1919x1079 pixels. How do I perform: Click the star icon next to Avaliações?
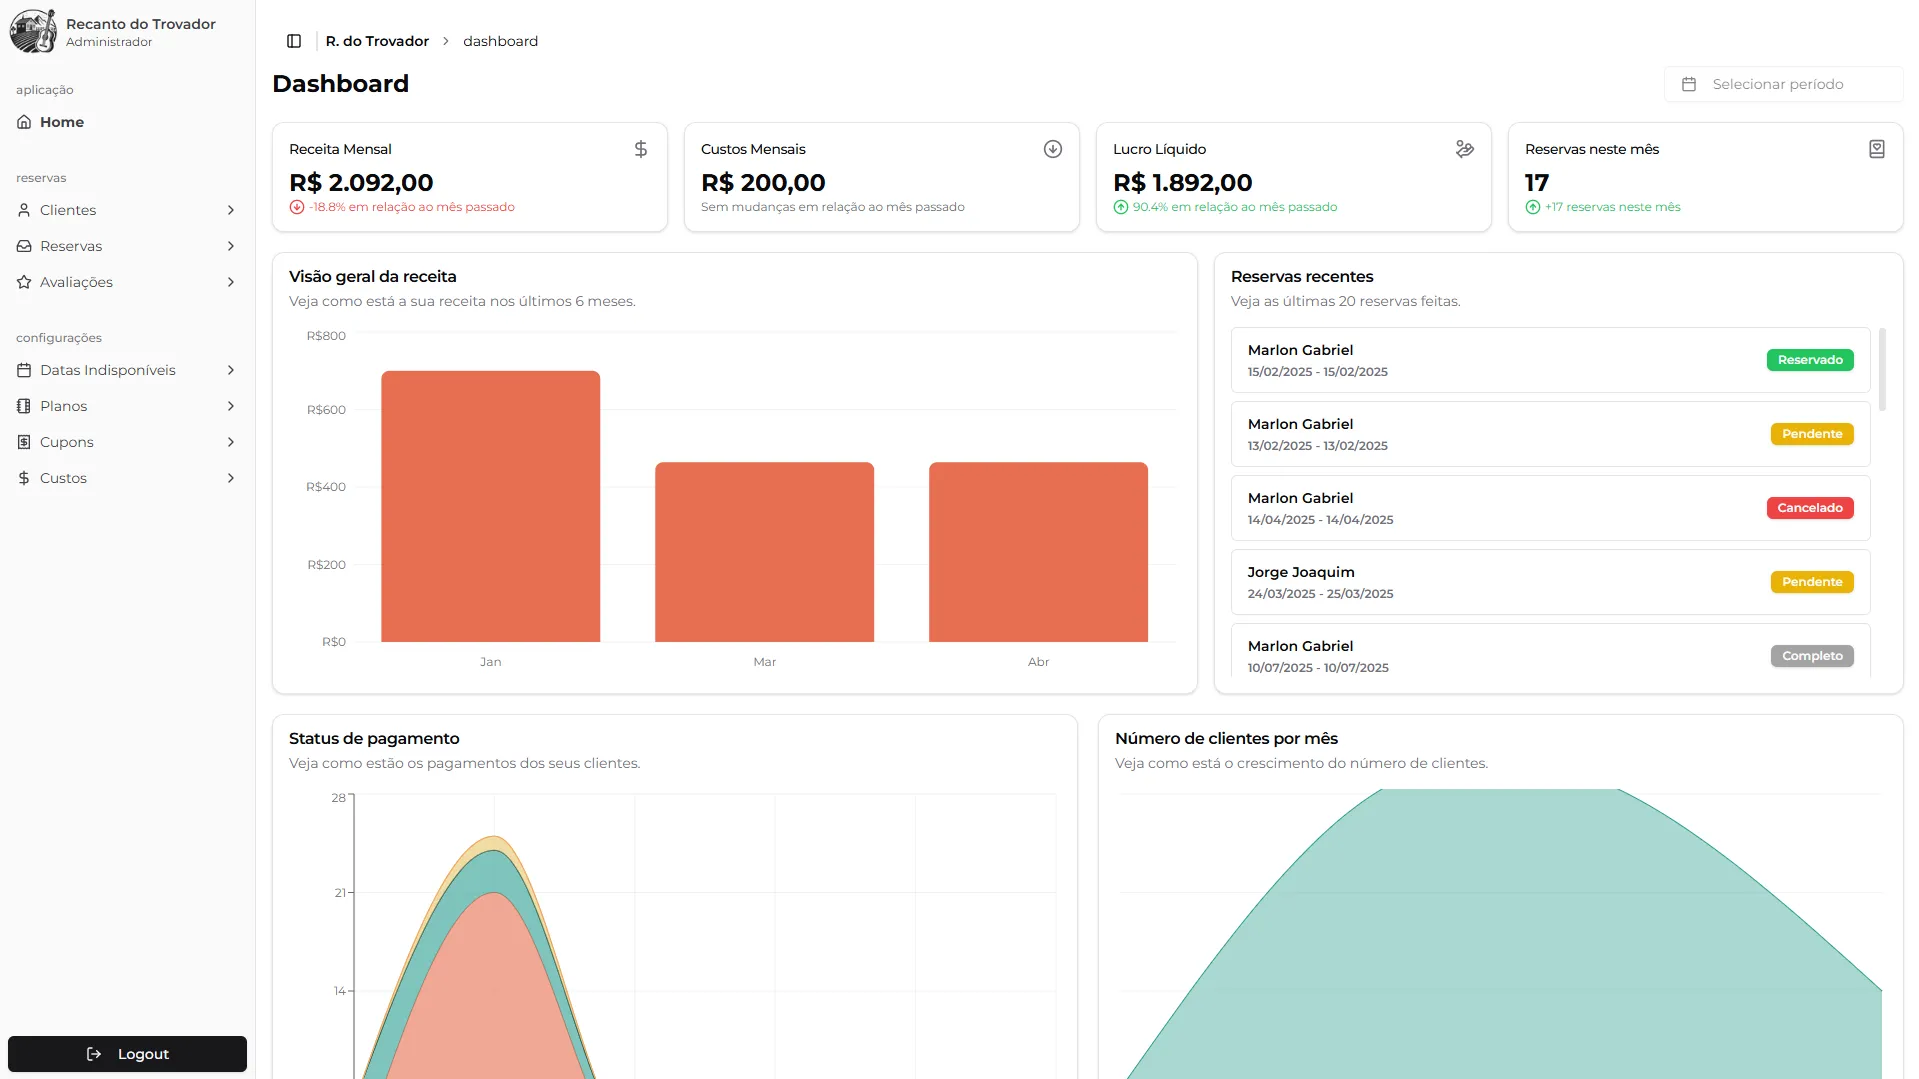(24, 282)
